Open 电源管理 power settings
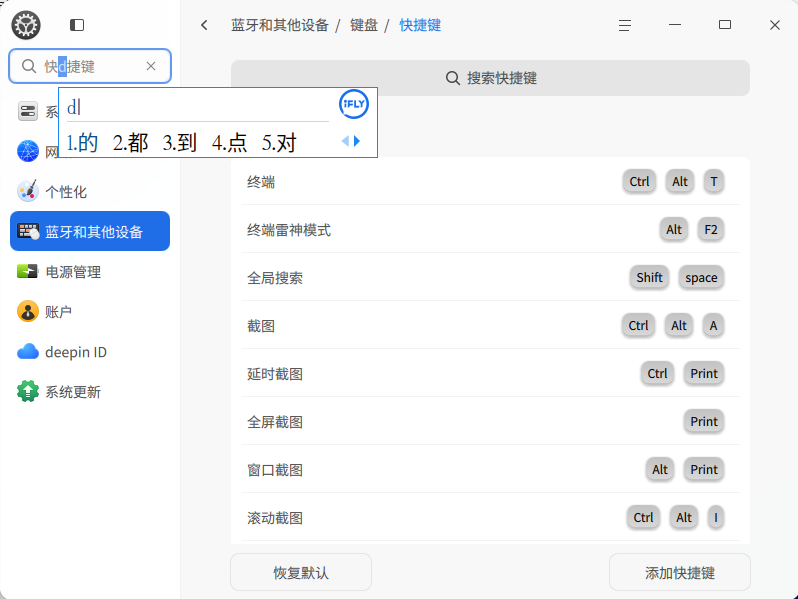Screen dimensions: 798x599 tap(90, 271)
